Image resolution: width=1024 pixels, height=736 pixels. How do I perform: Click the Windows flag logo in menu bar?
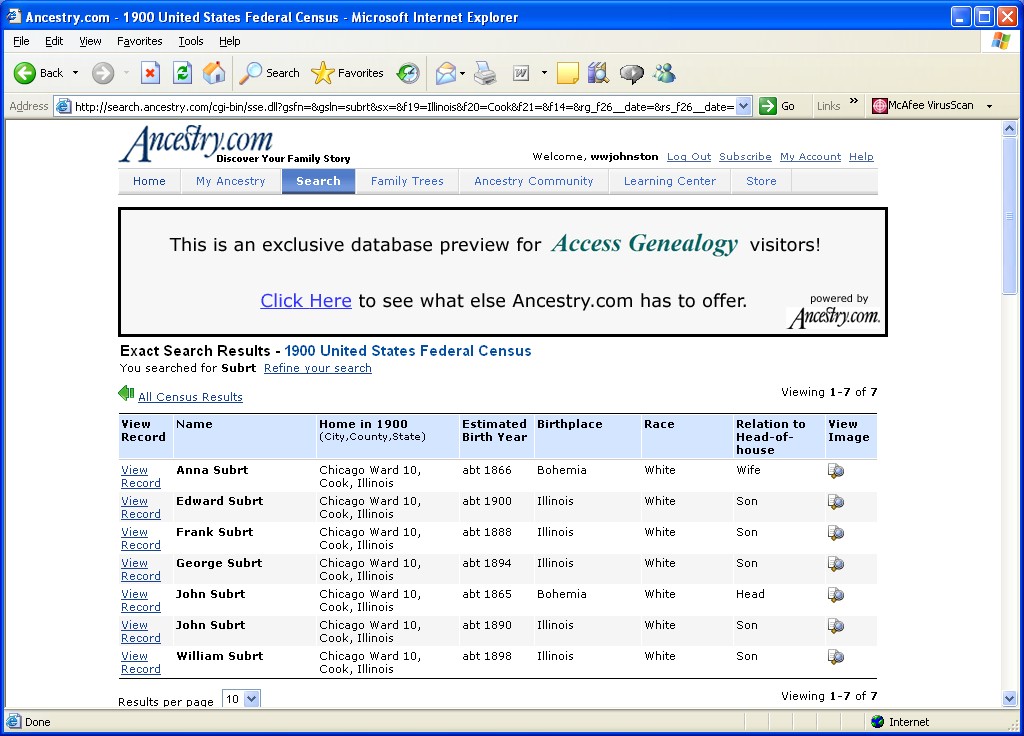click(x=1000, y=41)
